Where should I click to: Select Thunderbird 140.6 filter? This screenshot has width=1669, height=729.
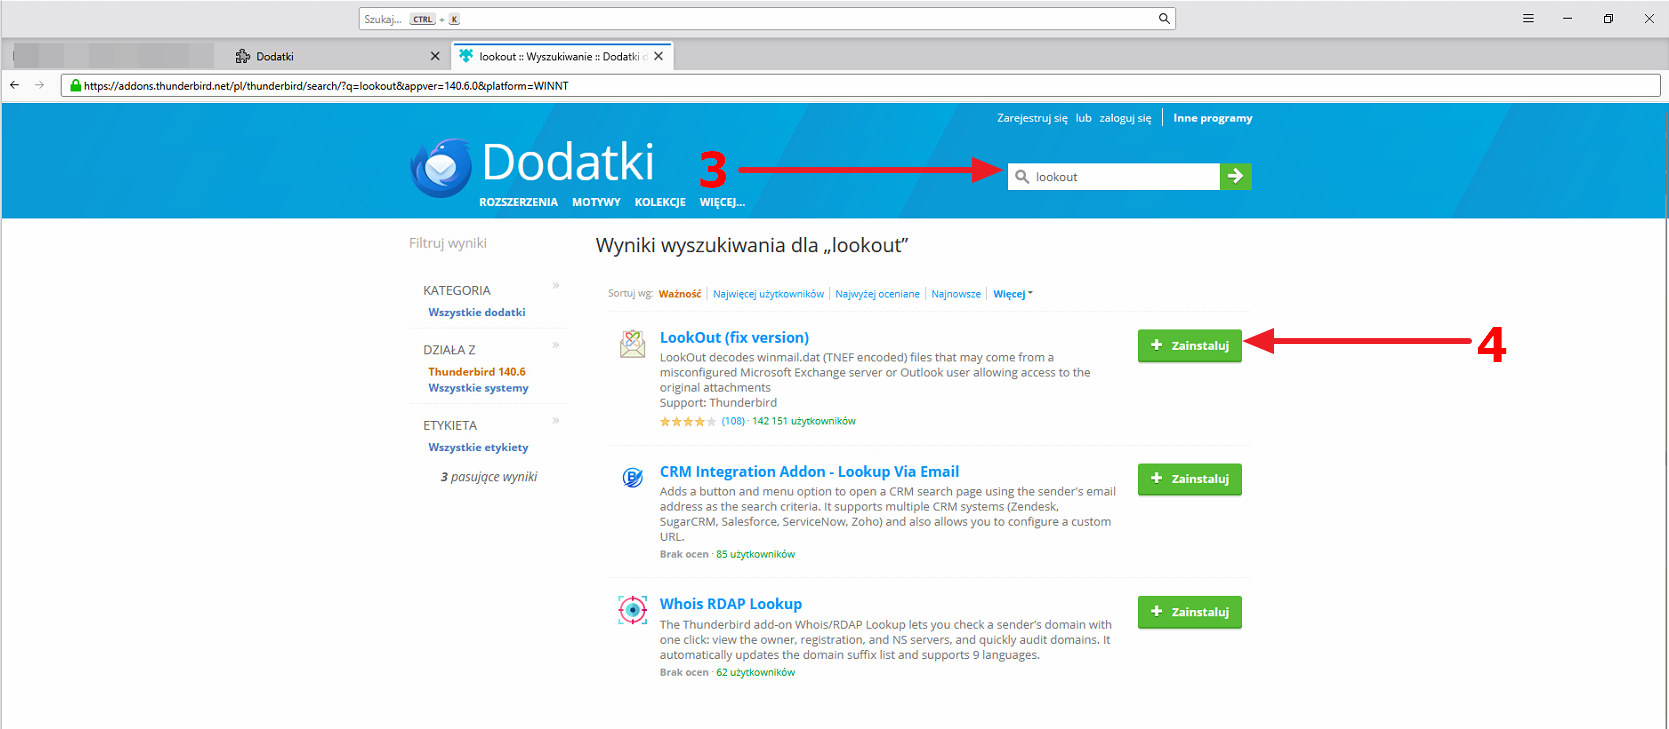coord(477,372)
